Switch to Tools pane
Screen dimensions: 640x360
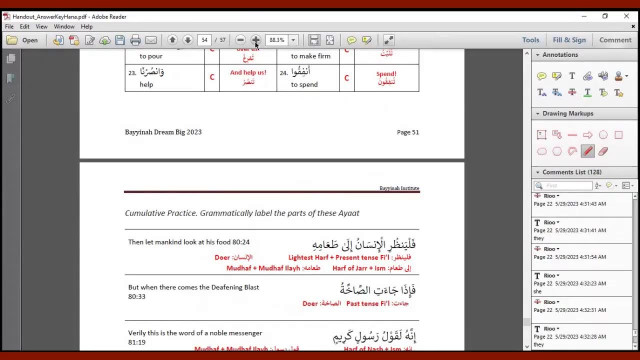pos(531,40)
